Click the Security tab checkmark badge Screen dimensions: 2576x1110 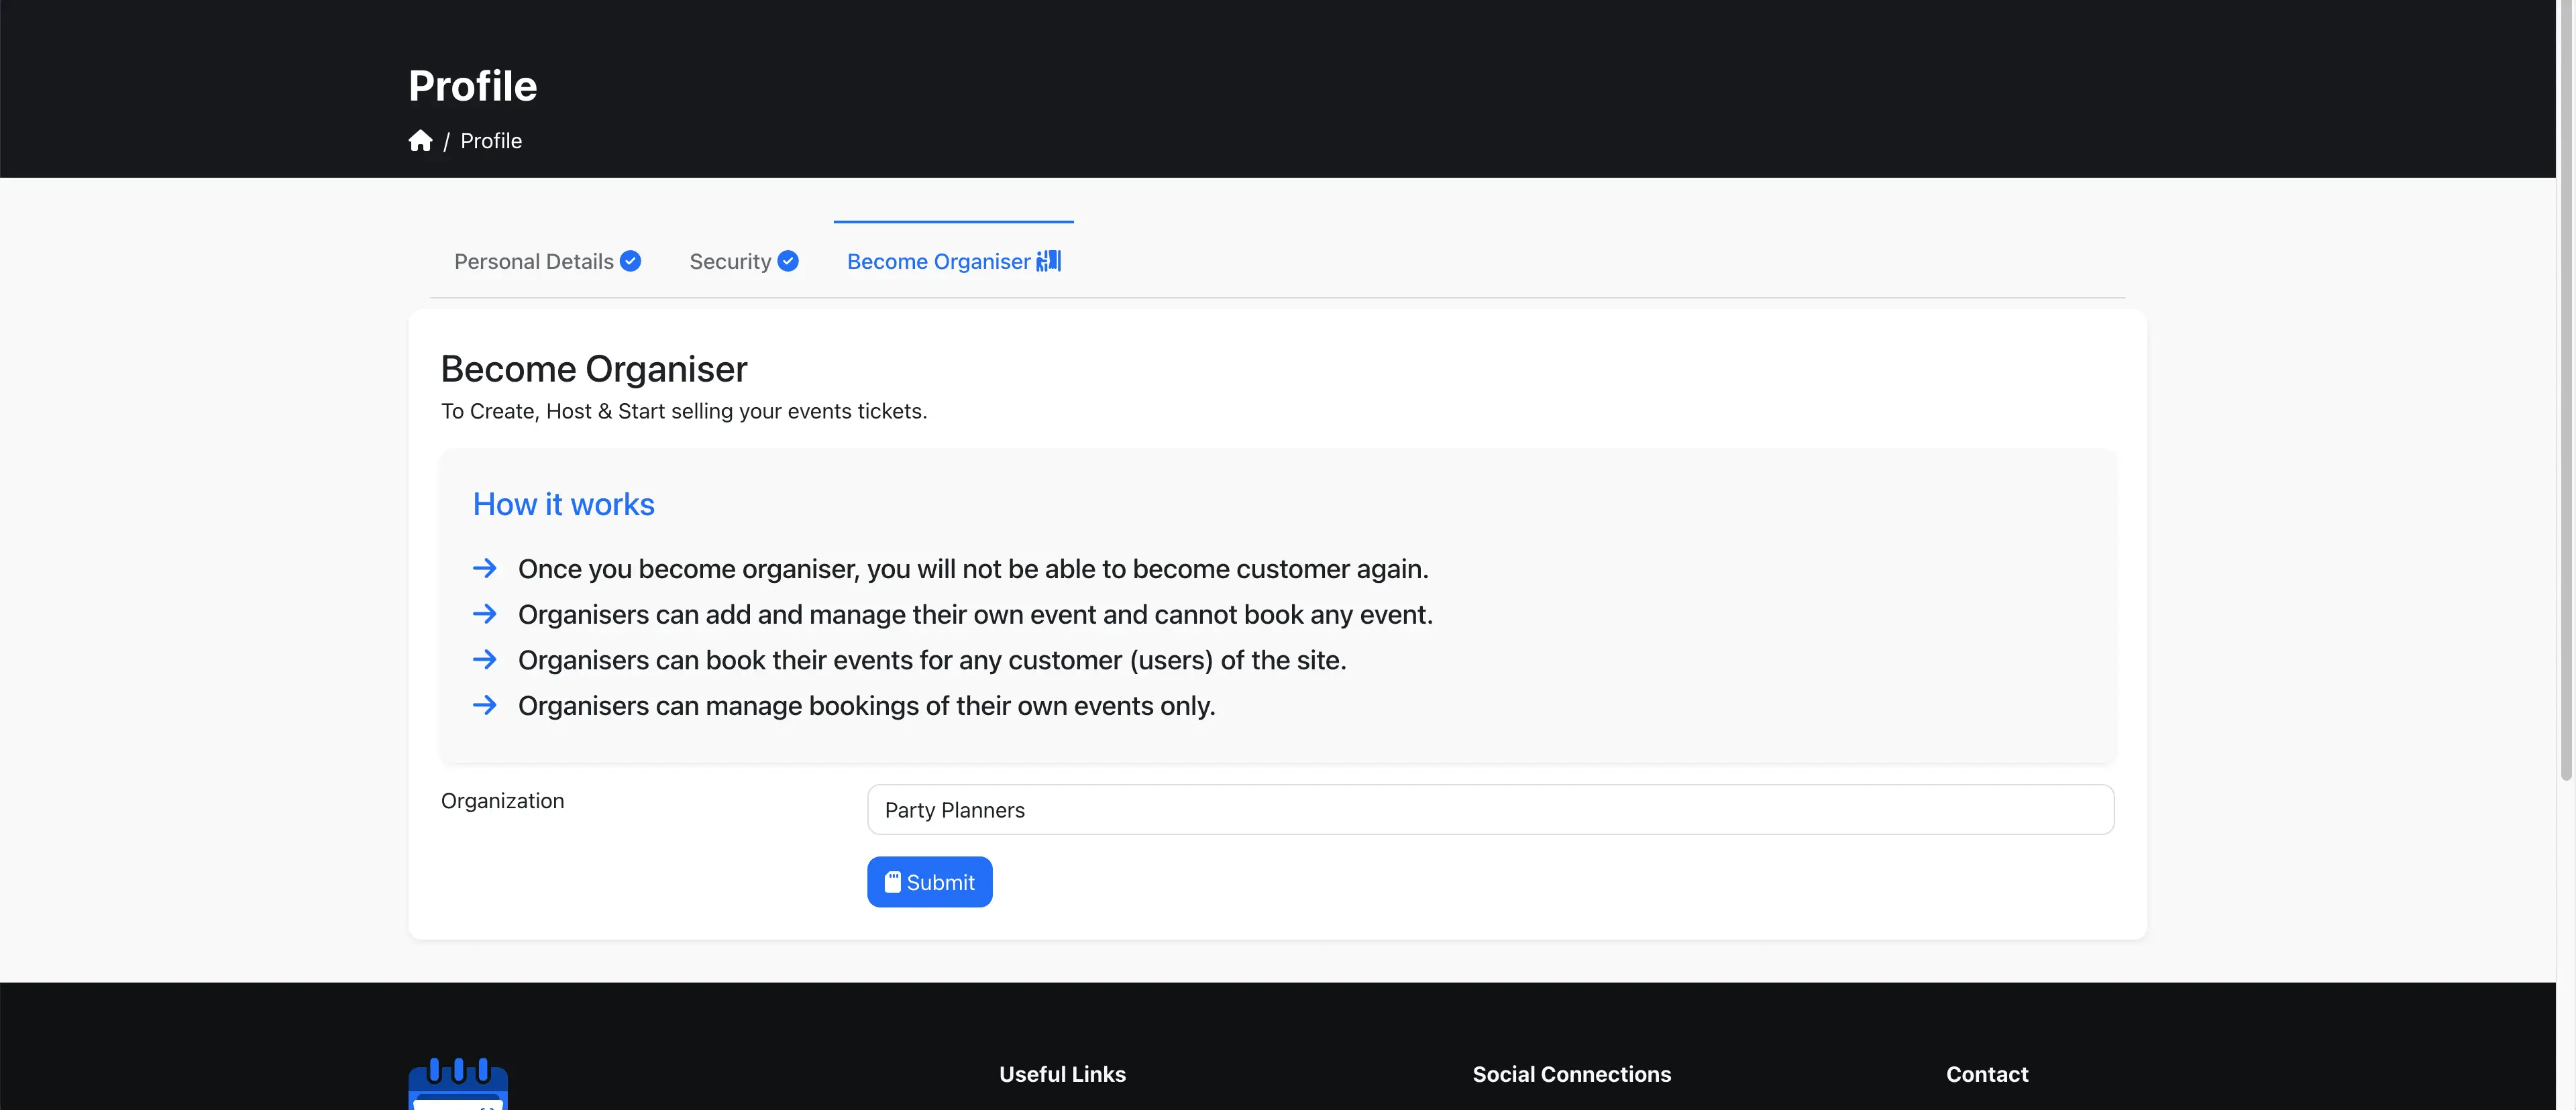click(x=788, y=261)
